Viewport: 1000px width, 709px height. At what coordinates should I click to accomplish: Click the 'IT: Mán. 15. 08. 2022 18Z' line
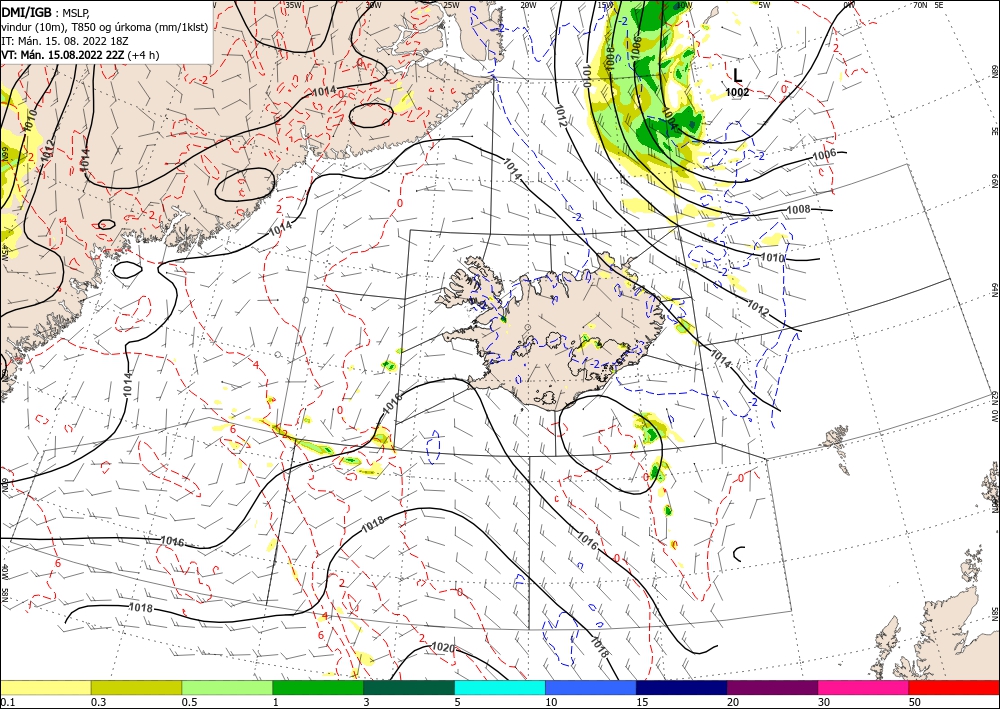[x=65, y=41]
